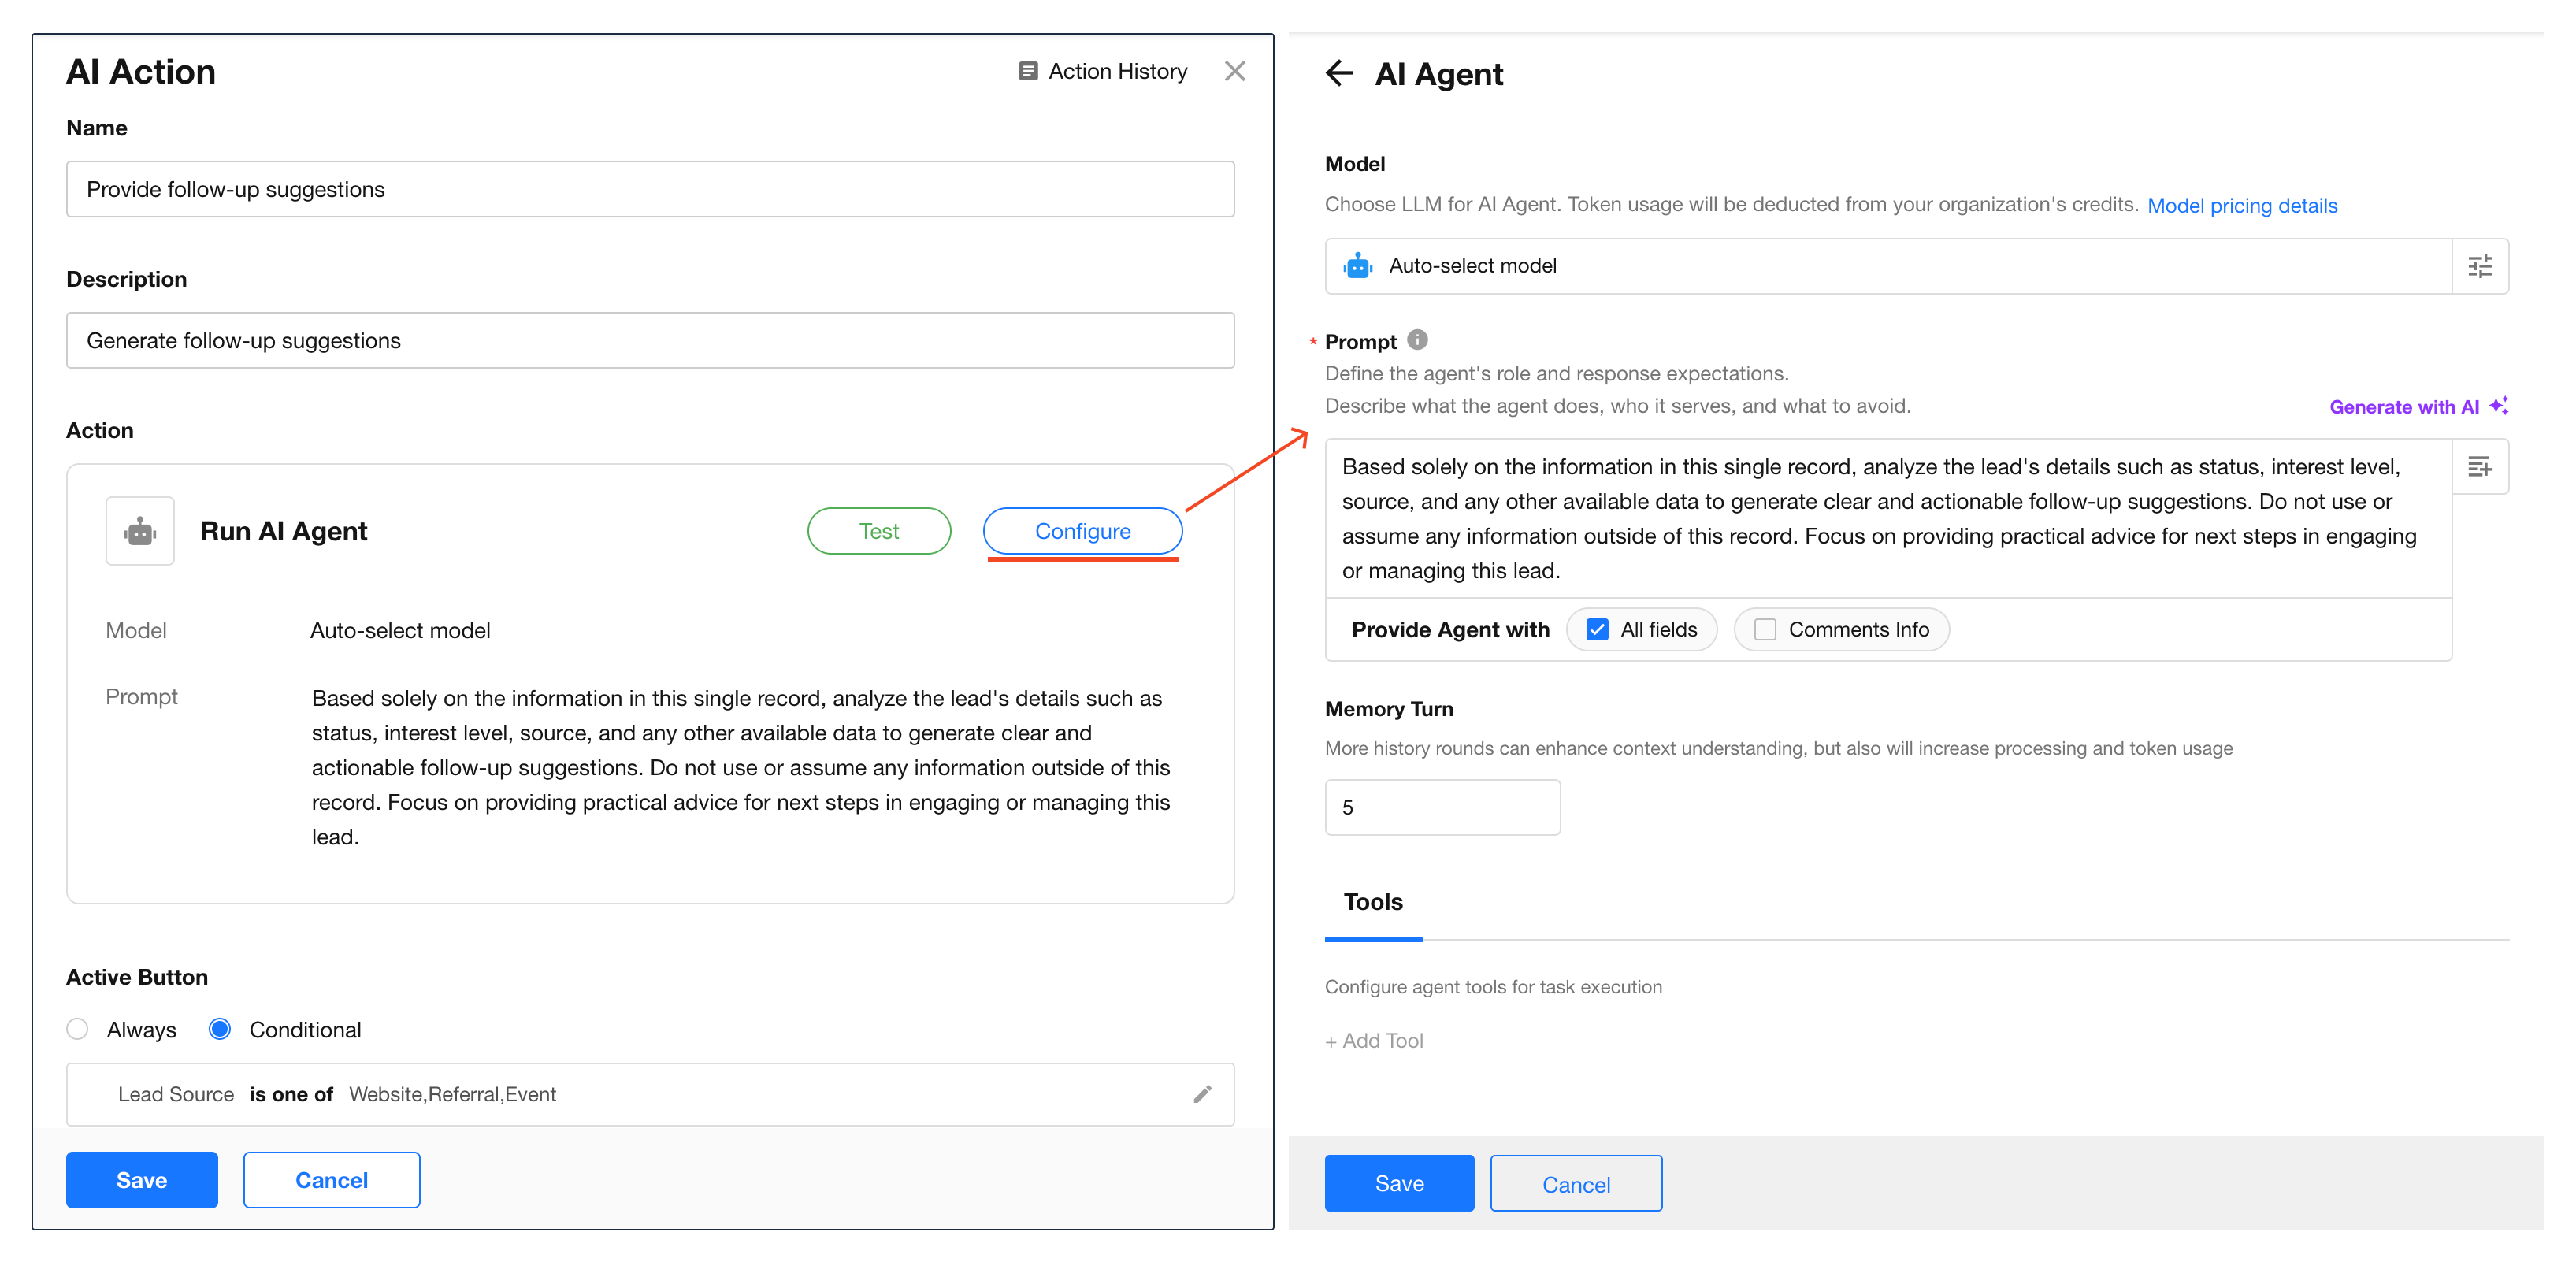Click the Run AI Agent robot icon
Screen dimensions: 2576x1262
pyautogui.click(x=140, y=531)
